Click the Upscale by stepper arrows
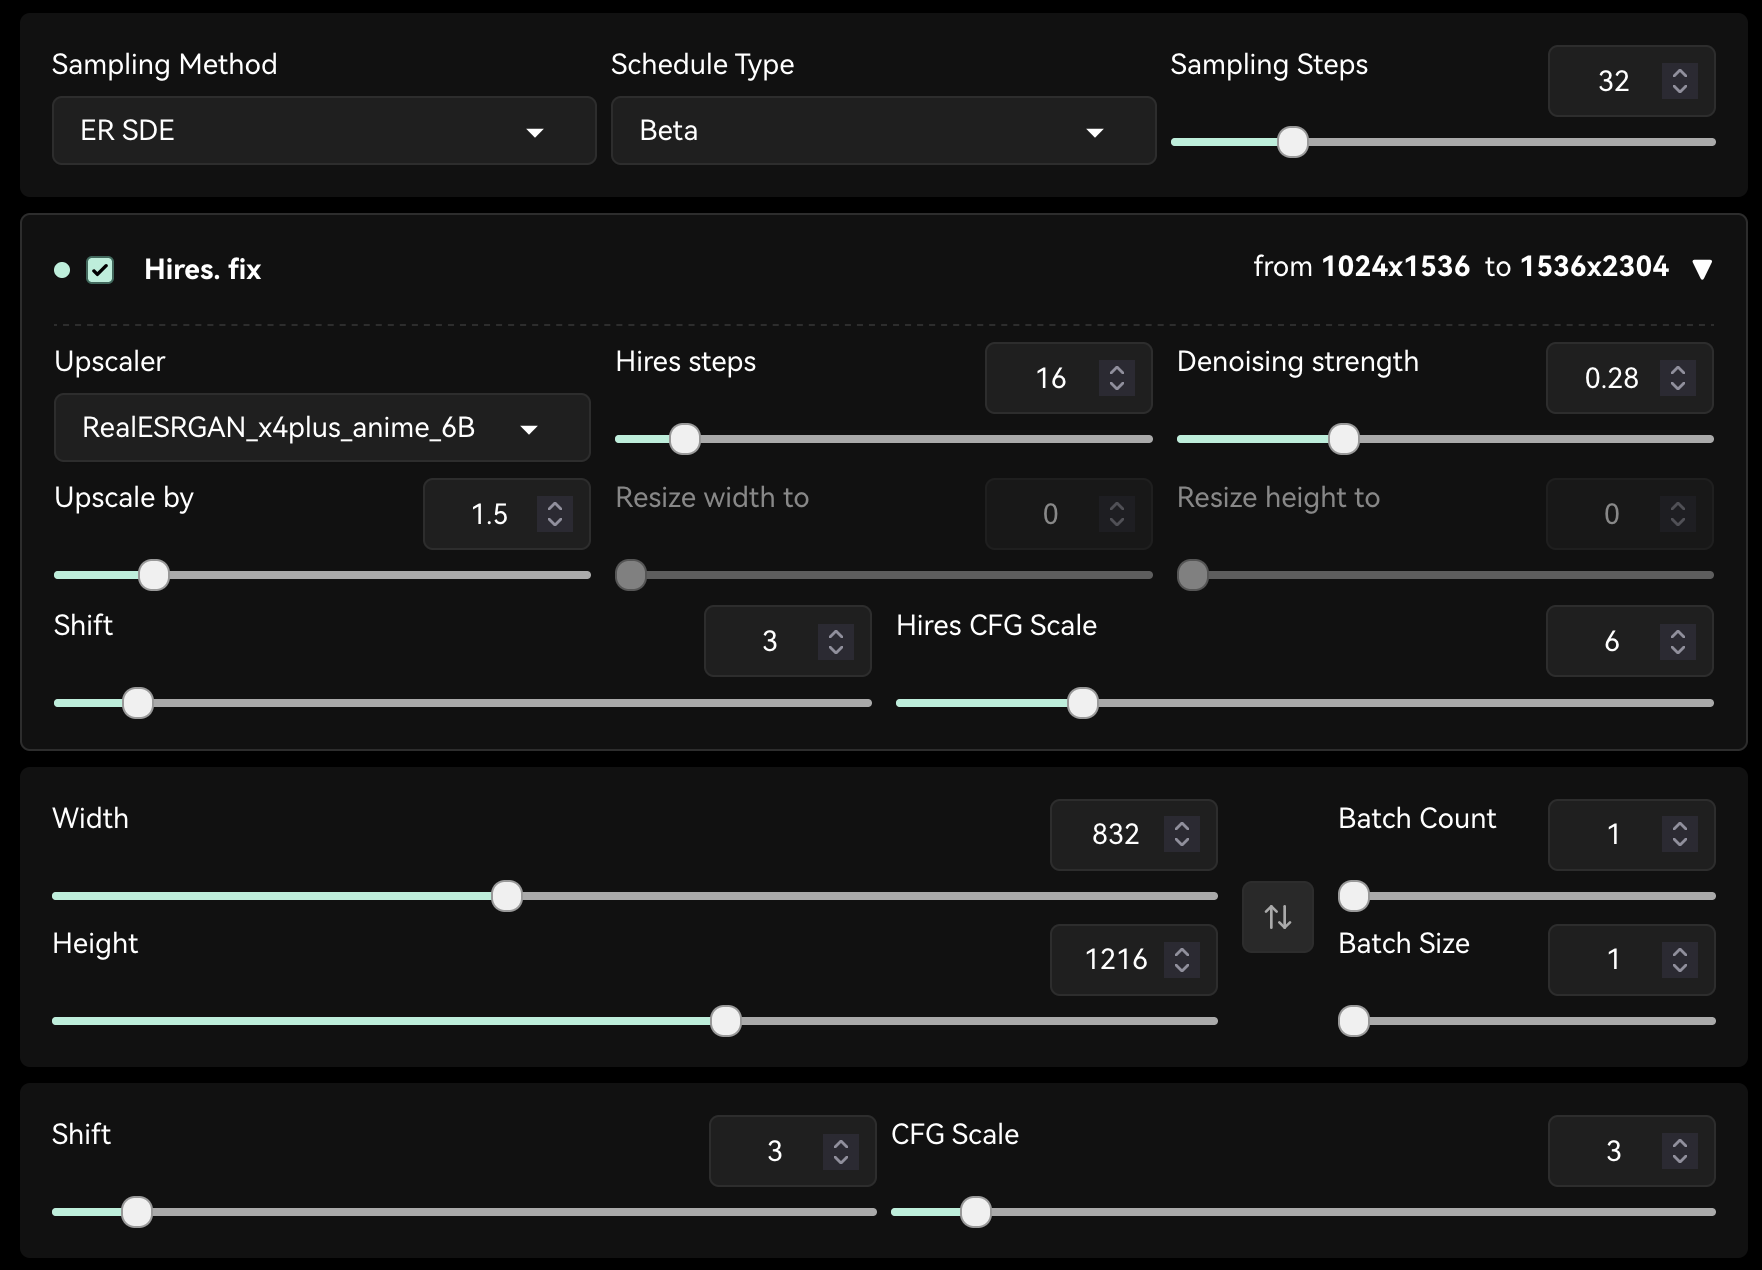1762x1270 pixels. 555,514
